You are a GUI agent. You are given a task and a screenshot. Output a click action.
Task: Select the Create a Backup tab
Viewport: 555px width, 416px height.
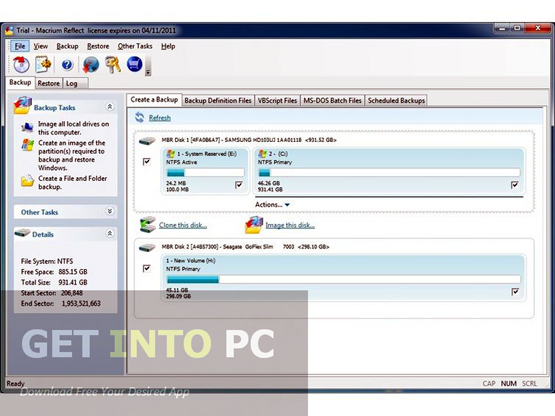tap(154, 100)
